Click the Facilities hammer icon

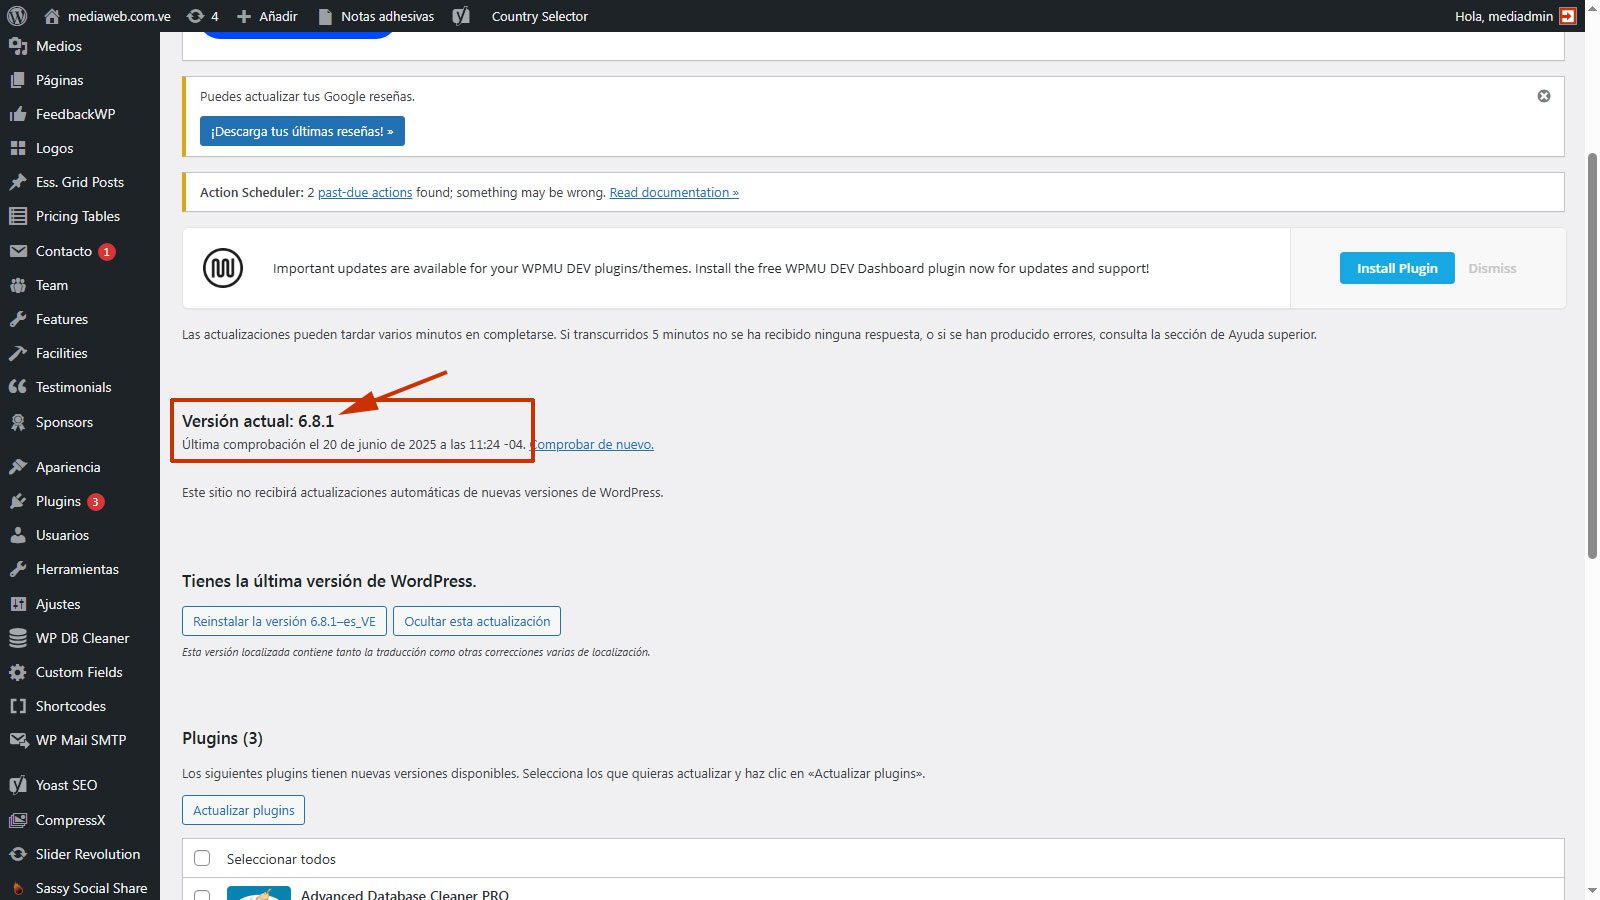18,353
